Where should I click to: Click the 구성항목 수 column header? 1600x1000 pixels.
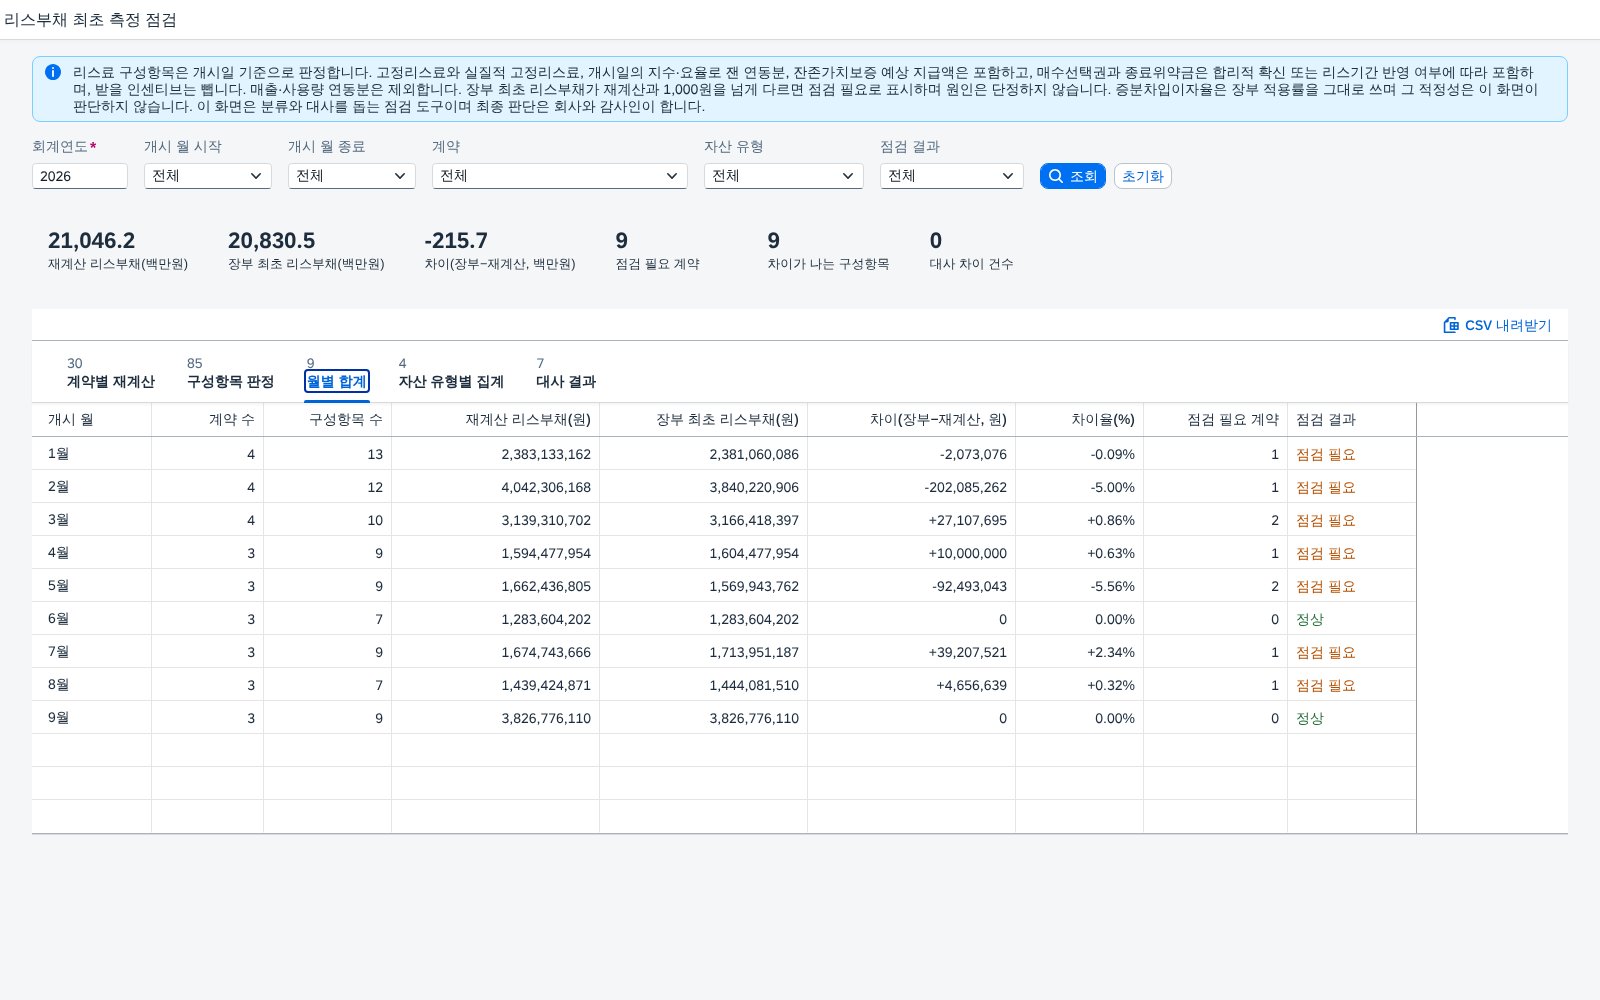point(328,420)
